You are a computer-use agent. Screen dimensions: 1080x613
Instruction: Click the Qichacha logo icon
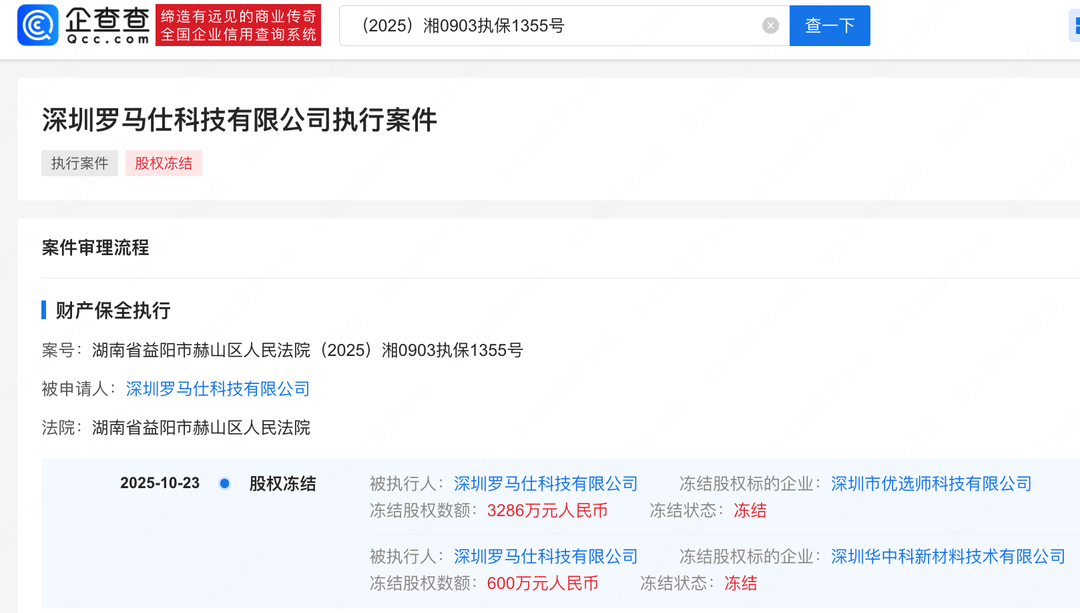tap(36, 26)
